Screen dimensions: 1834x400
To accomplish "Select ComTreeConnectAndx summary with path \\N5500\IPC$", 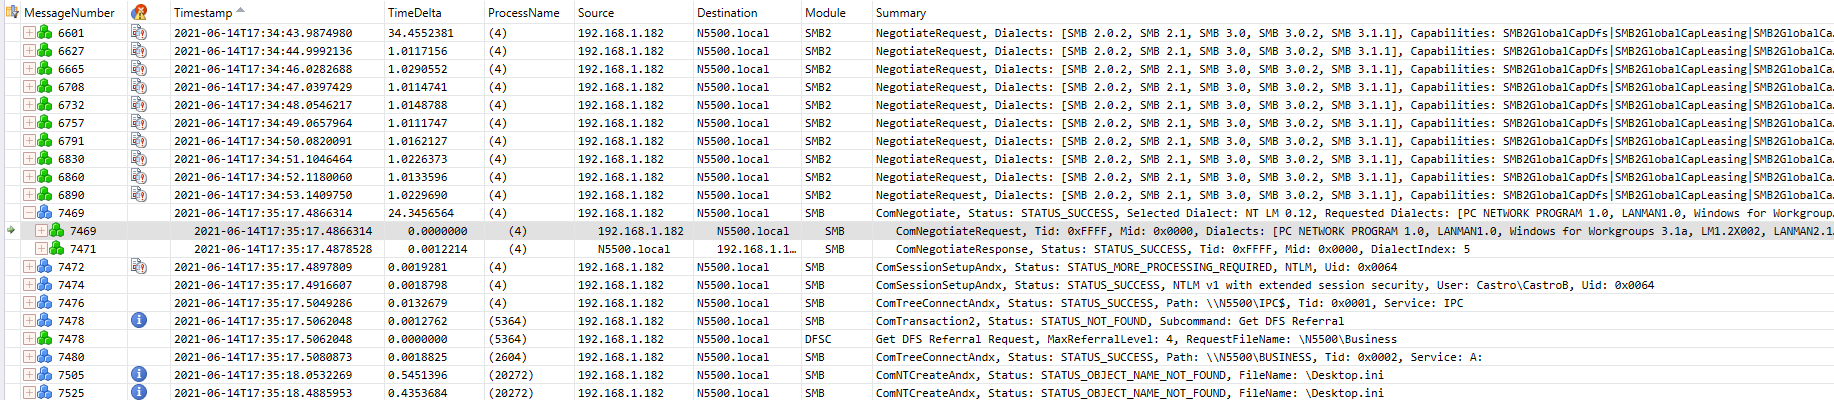I will [1169, 303].
